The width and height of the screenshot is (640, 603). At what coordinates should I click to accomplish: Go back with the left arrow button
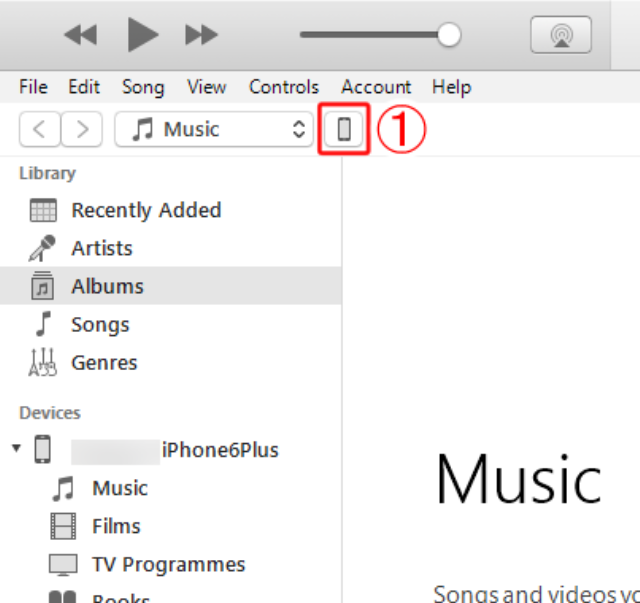coord(40,129)
